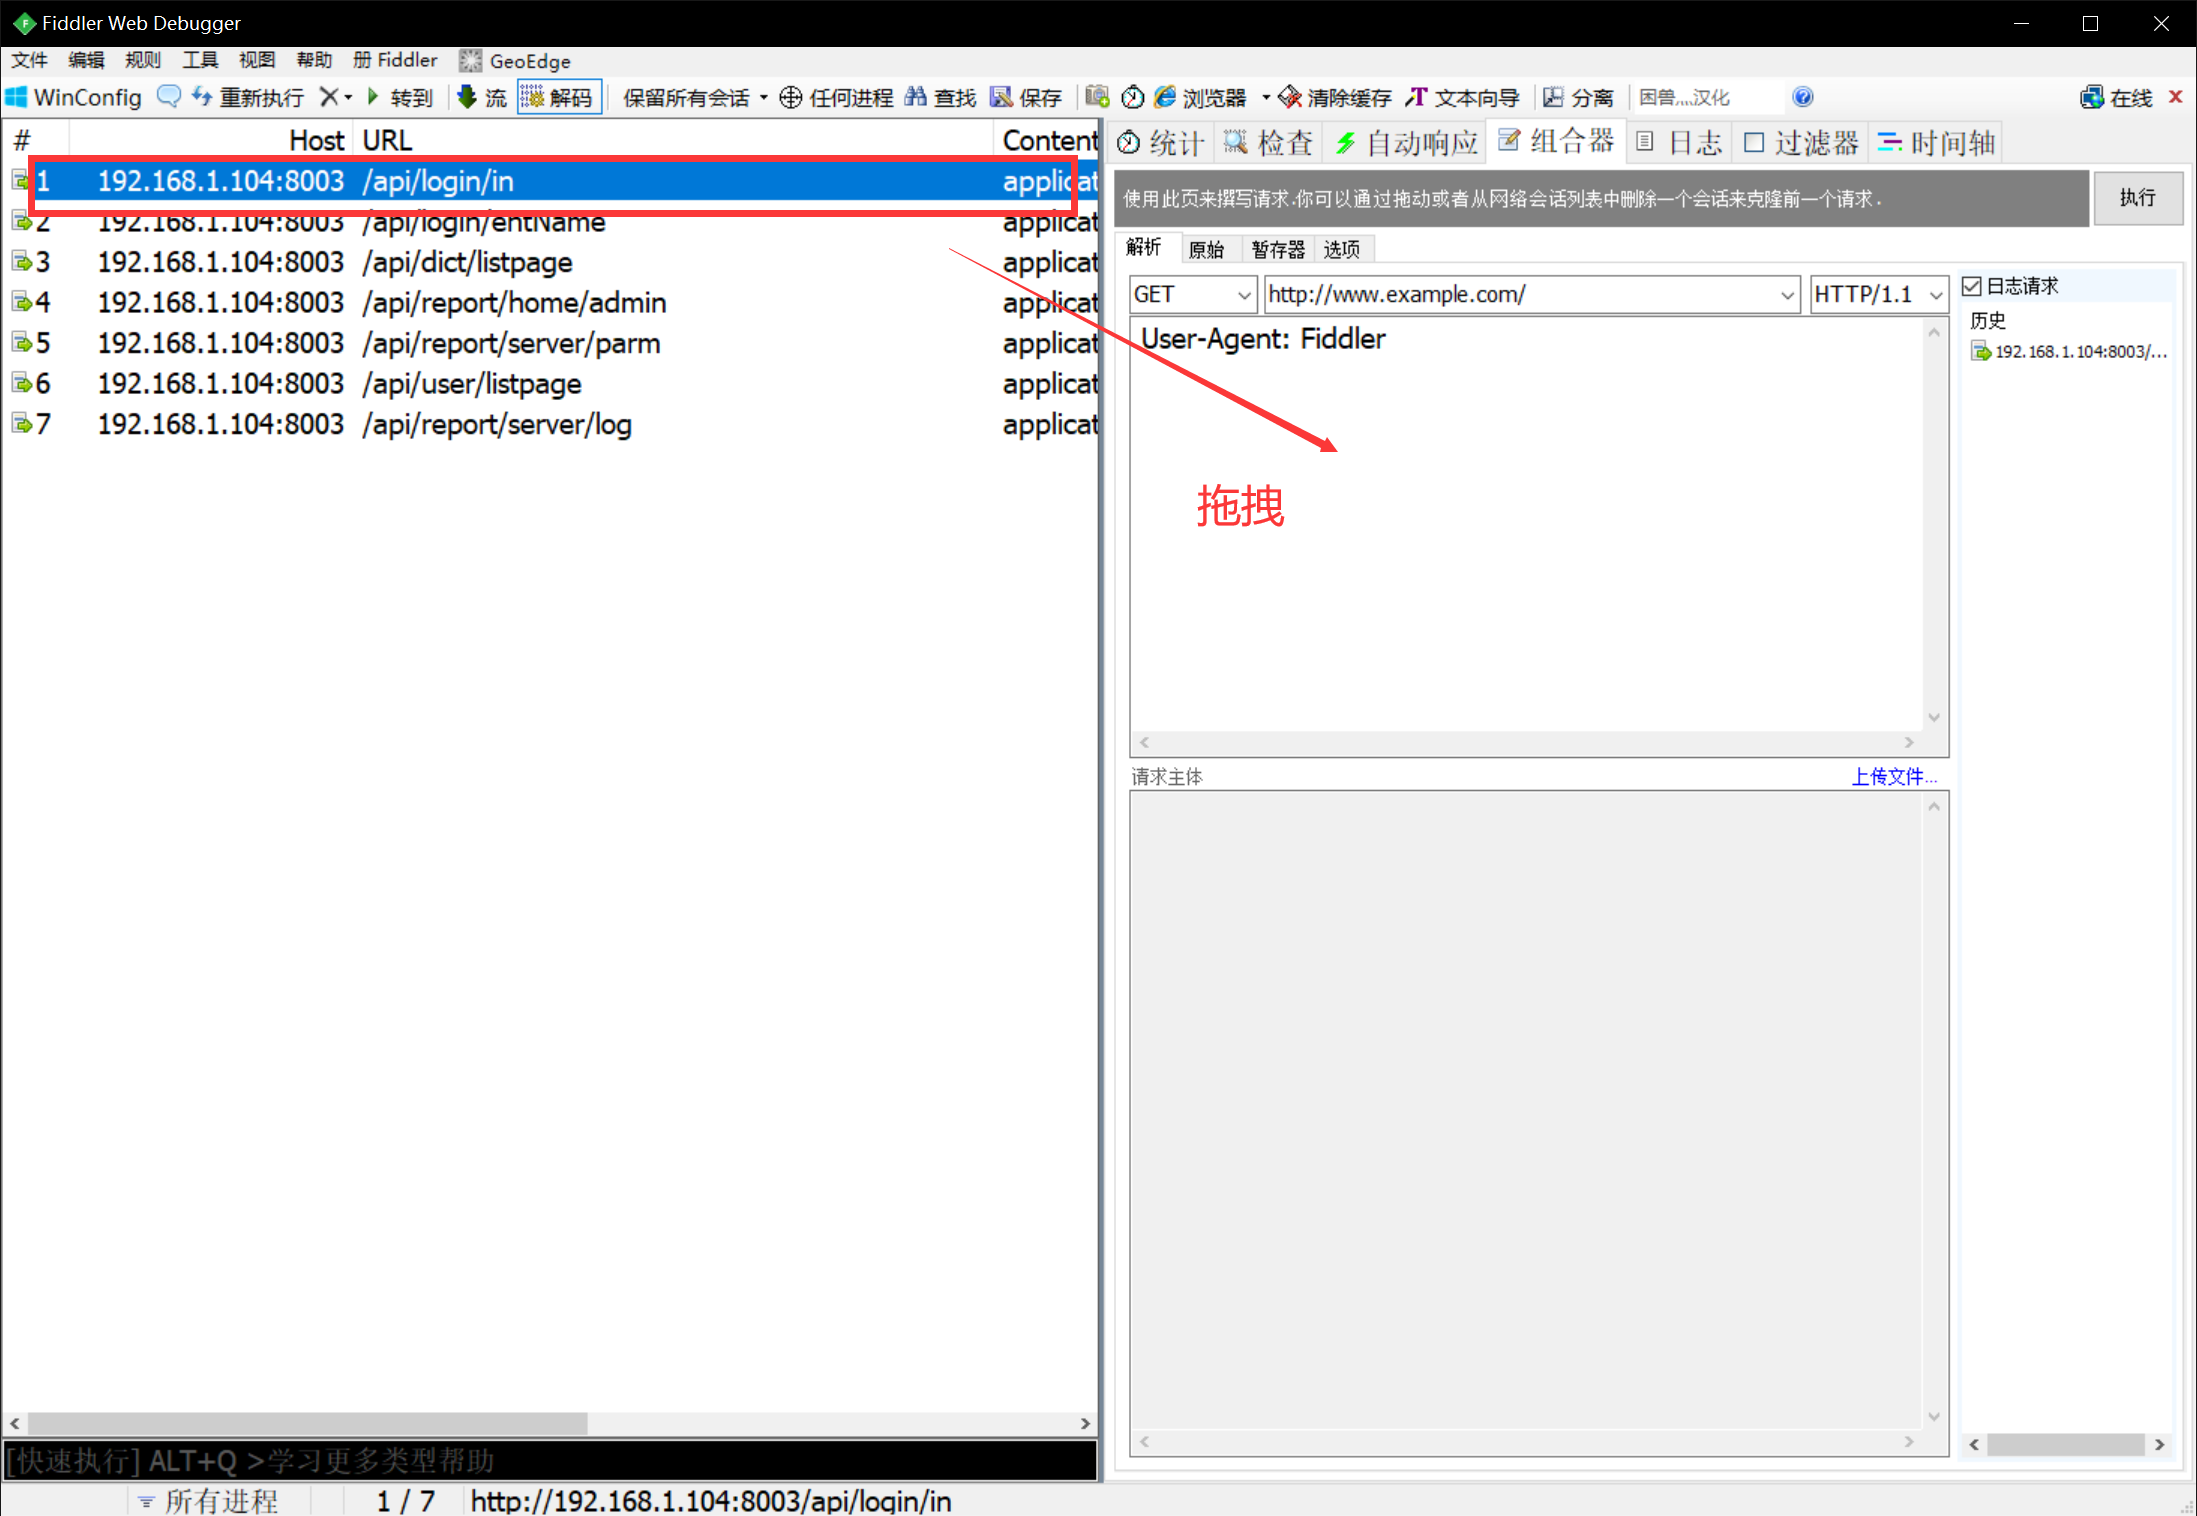
Task: Toggle the 解码 decode button
Action: (x=559, y=97)
